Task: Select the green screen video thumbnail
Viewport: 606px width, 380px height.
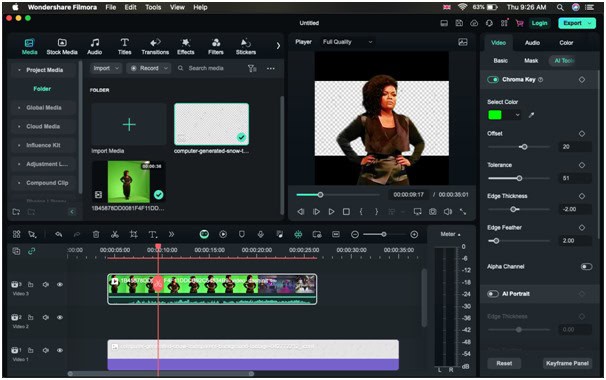Action: click(x=129, y=182)
